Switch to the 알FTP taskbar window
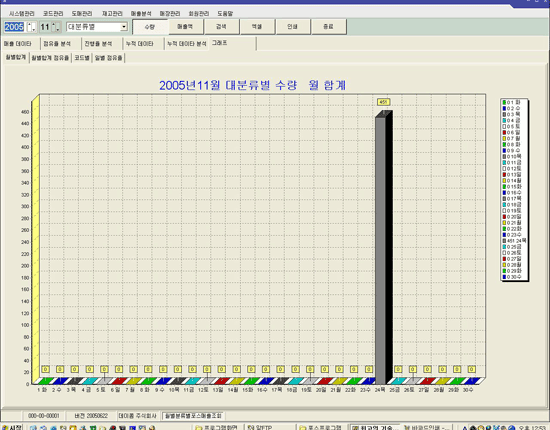This screenshot has height=430, width=550. point(269,427)
